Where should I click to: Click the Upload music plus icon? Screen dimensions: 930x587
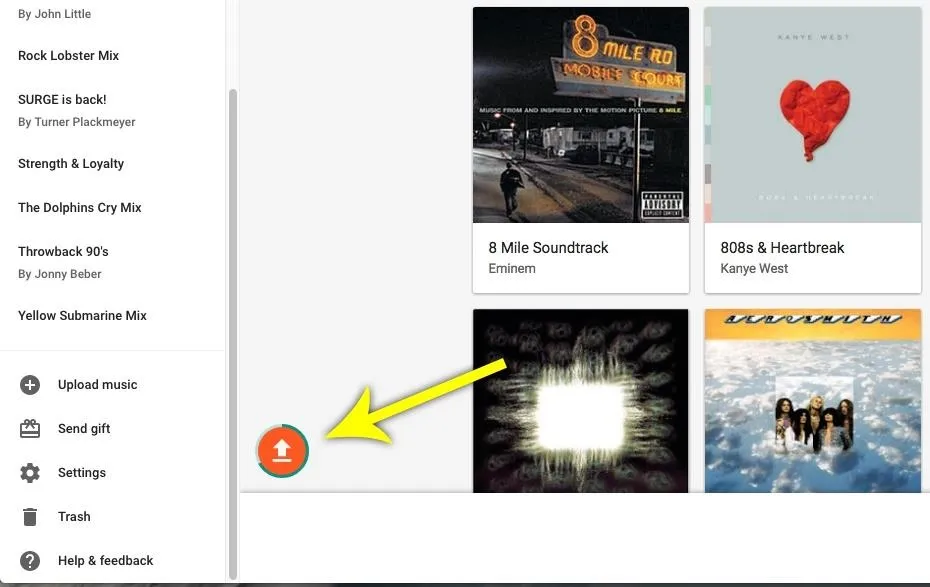(30, 385)
